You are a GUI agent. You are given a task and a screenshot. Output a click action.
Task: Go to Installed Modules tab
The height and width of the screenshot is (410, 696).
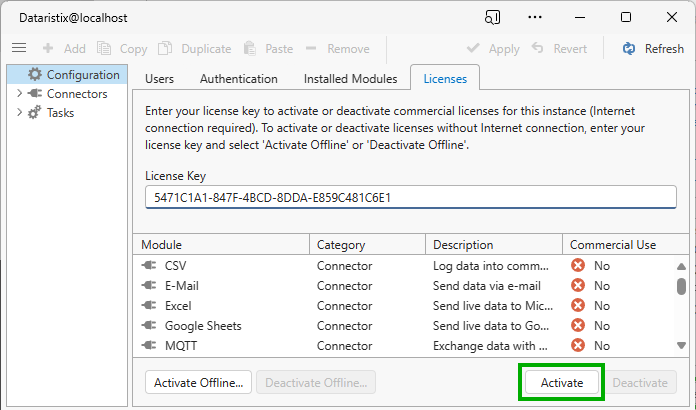pos(350,78)
